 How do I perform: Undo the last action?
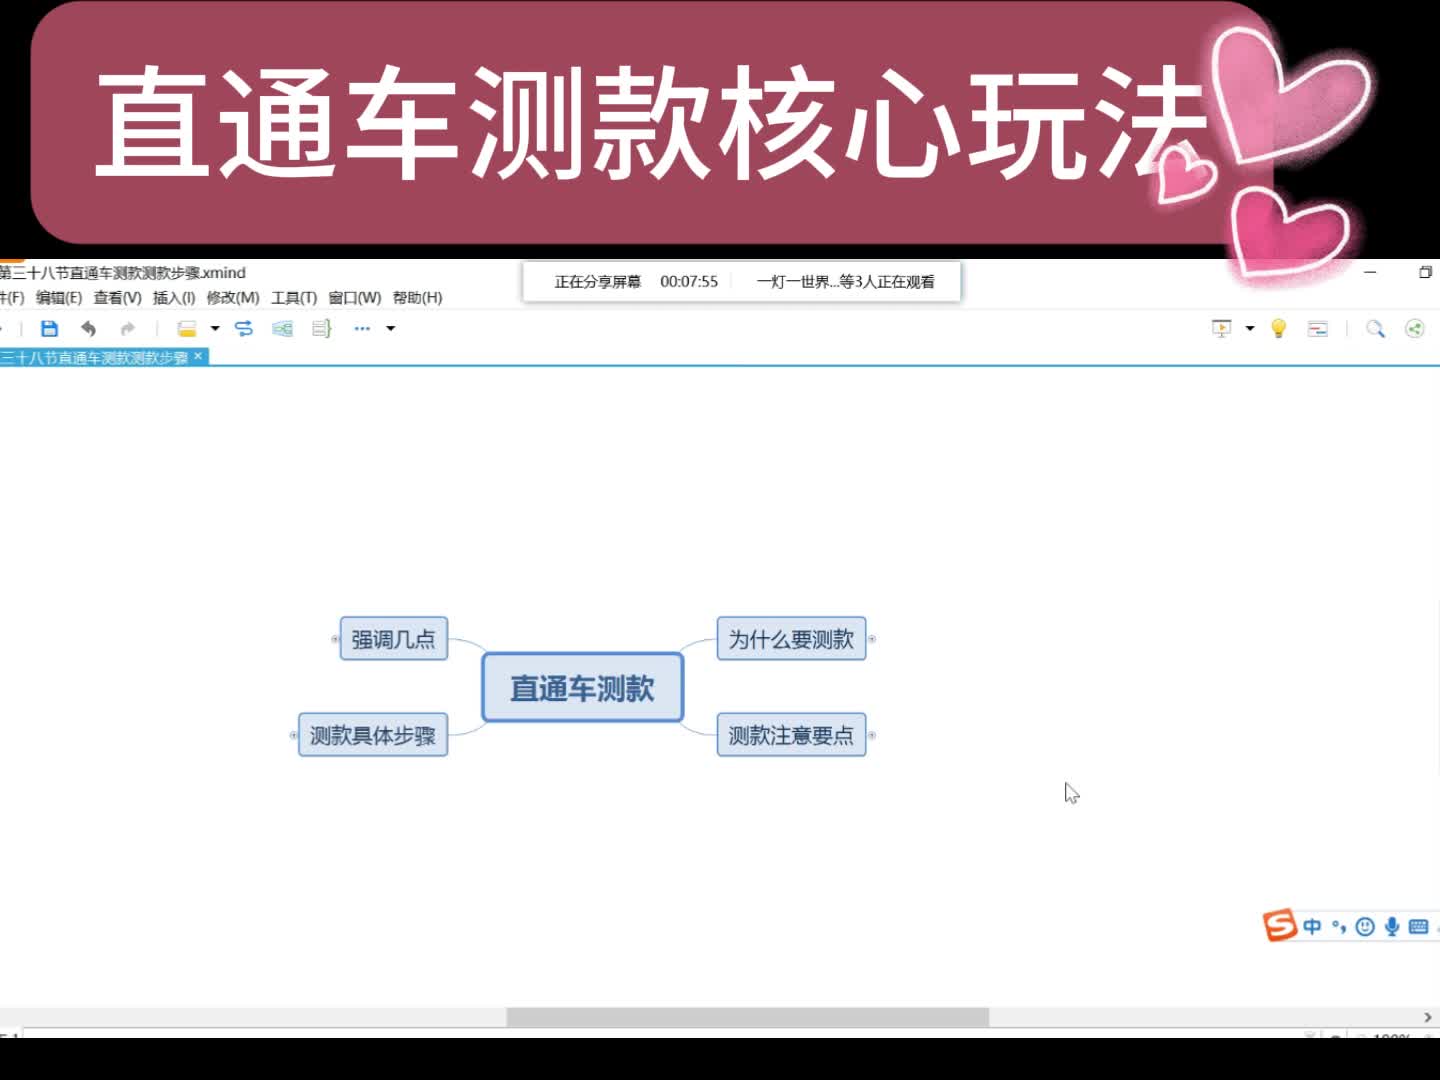(88, 329)
